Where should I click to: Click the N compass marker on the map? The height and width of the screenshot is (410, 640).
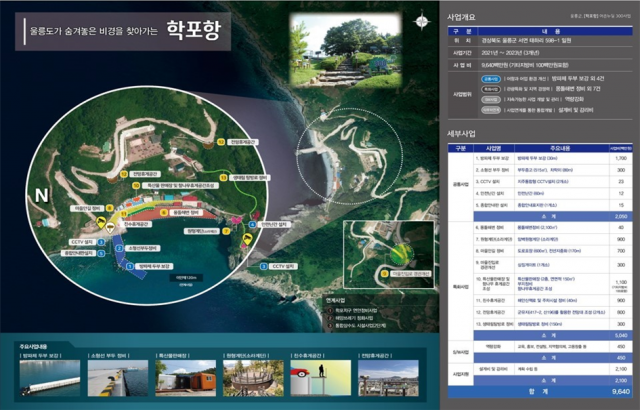click(41, 193)
